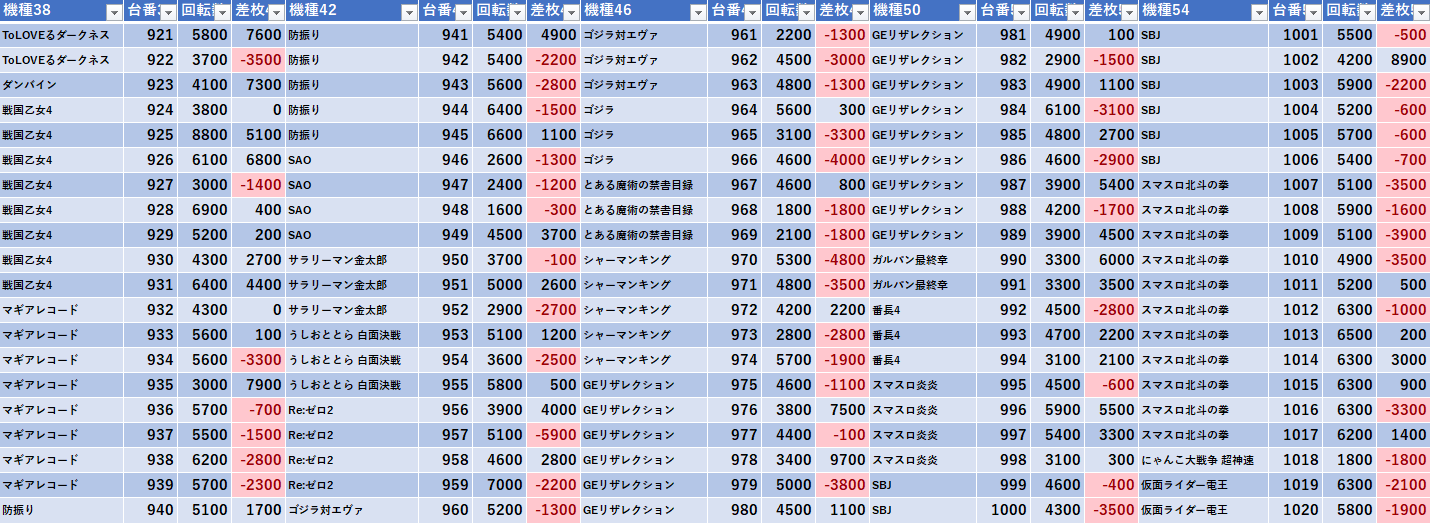Select the ゴジラ対エヴァ cell in row 962

click(644, 60)
